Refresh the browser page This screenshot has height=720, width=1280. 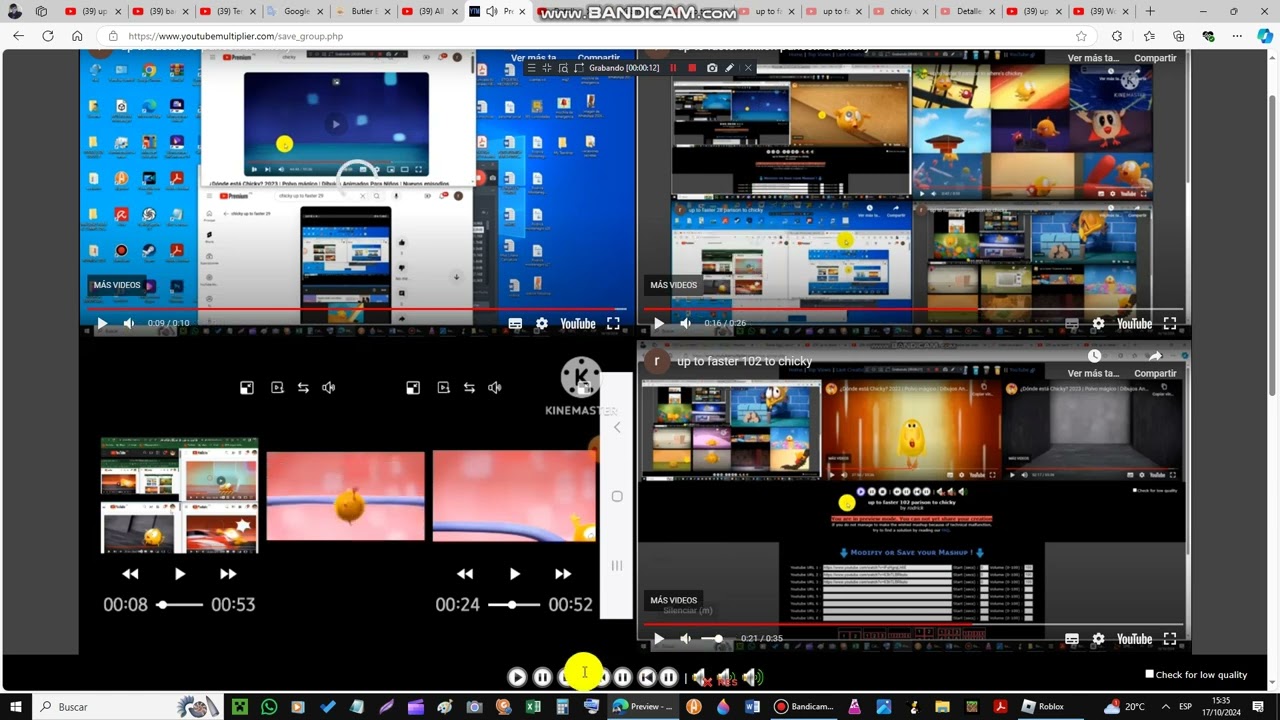click(47, 36)
